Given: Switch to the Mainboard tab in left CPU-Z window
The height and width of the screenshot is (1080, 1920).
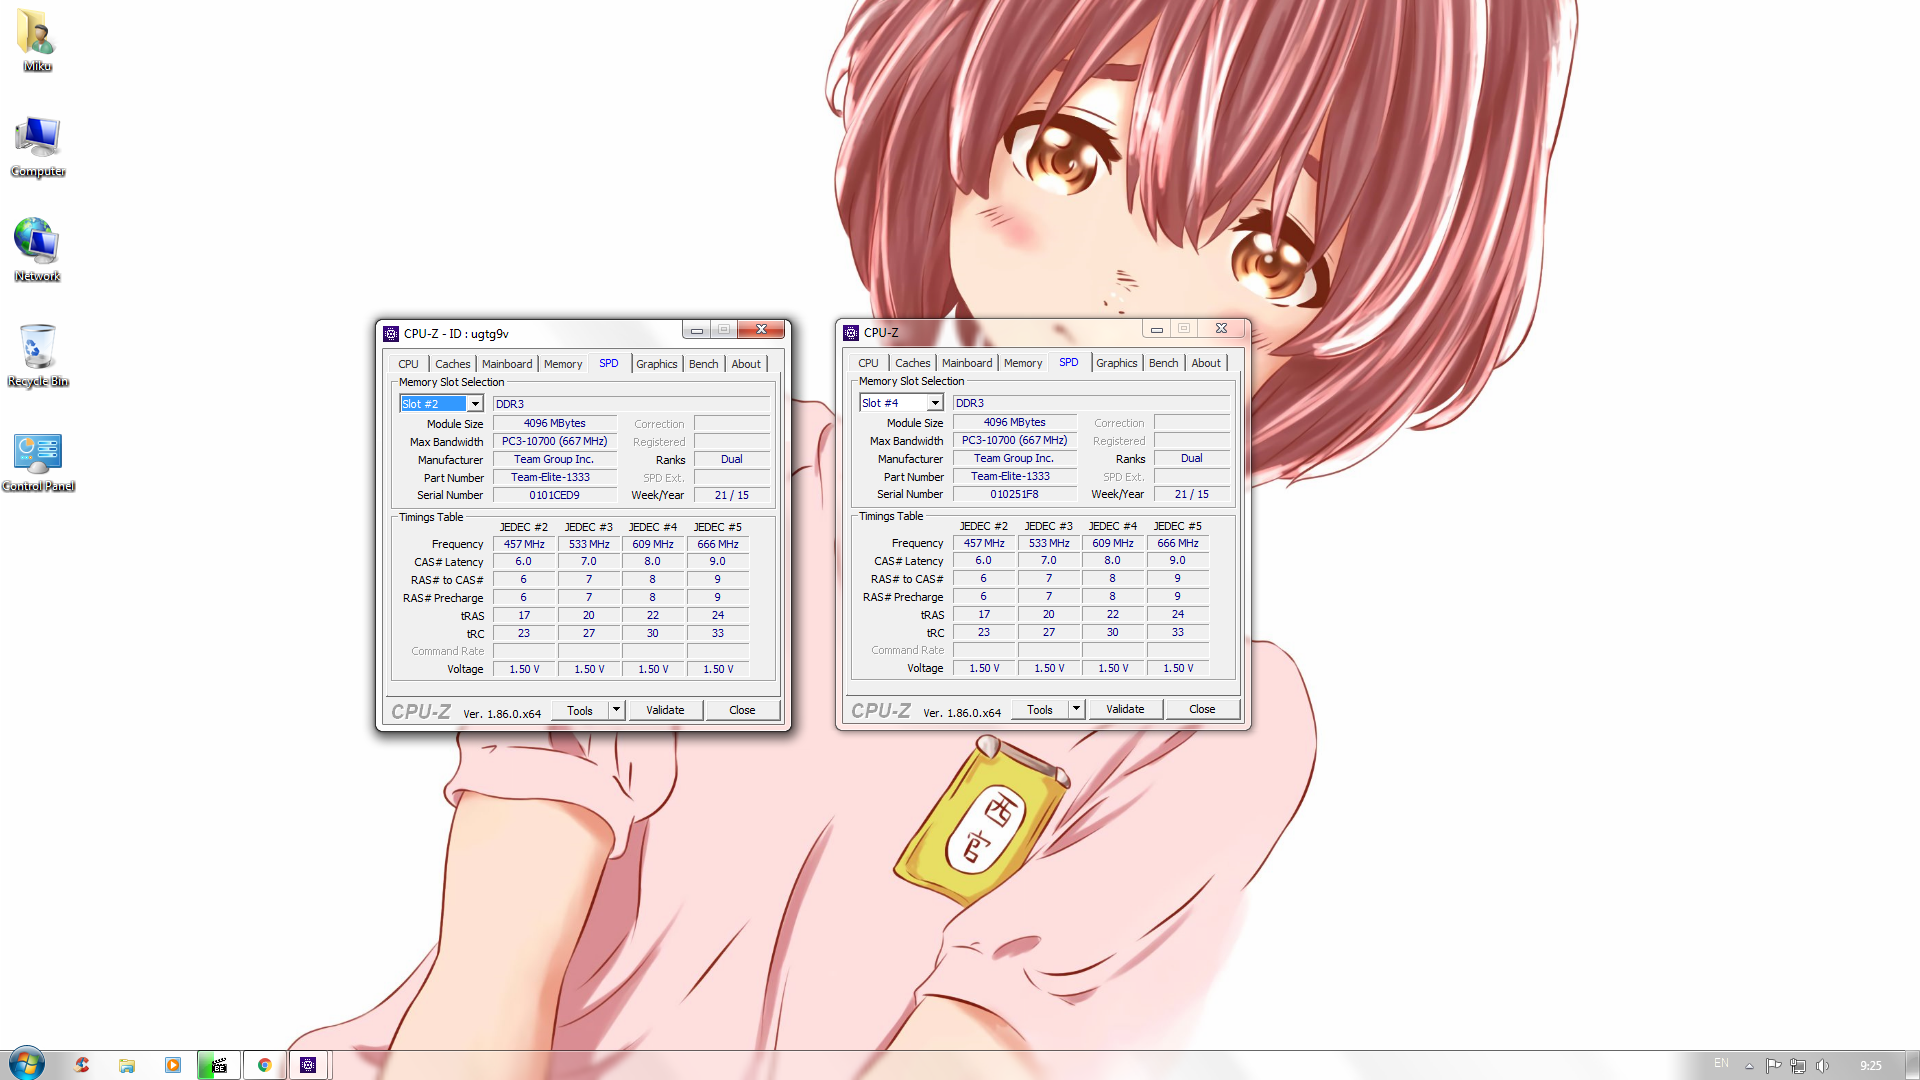Looking at the screenshot, I should point(507,364).
